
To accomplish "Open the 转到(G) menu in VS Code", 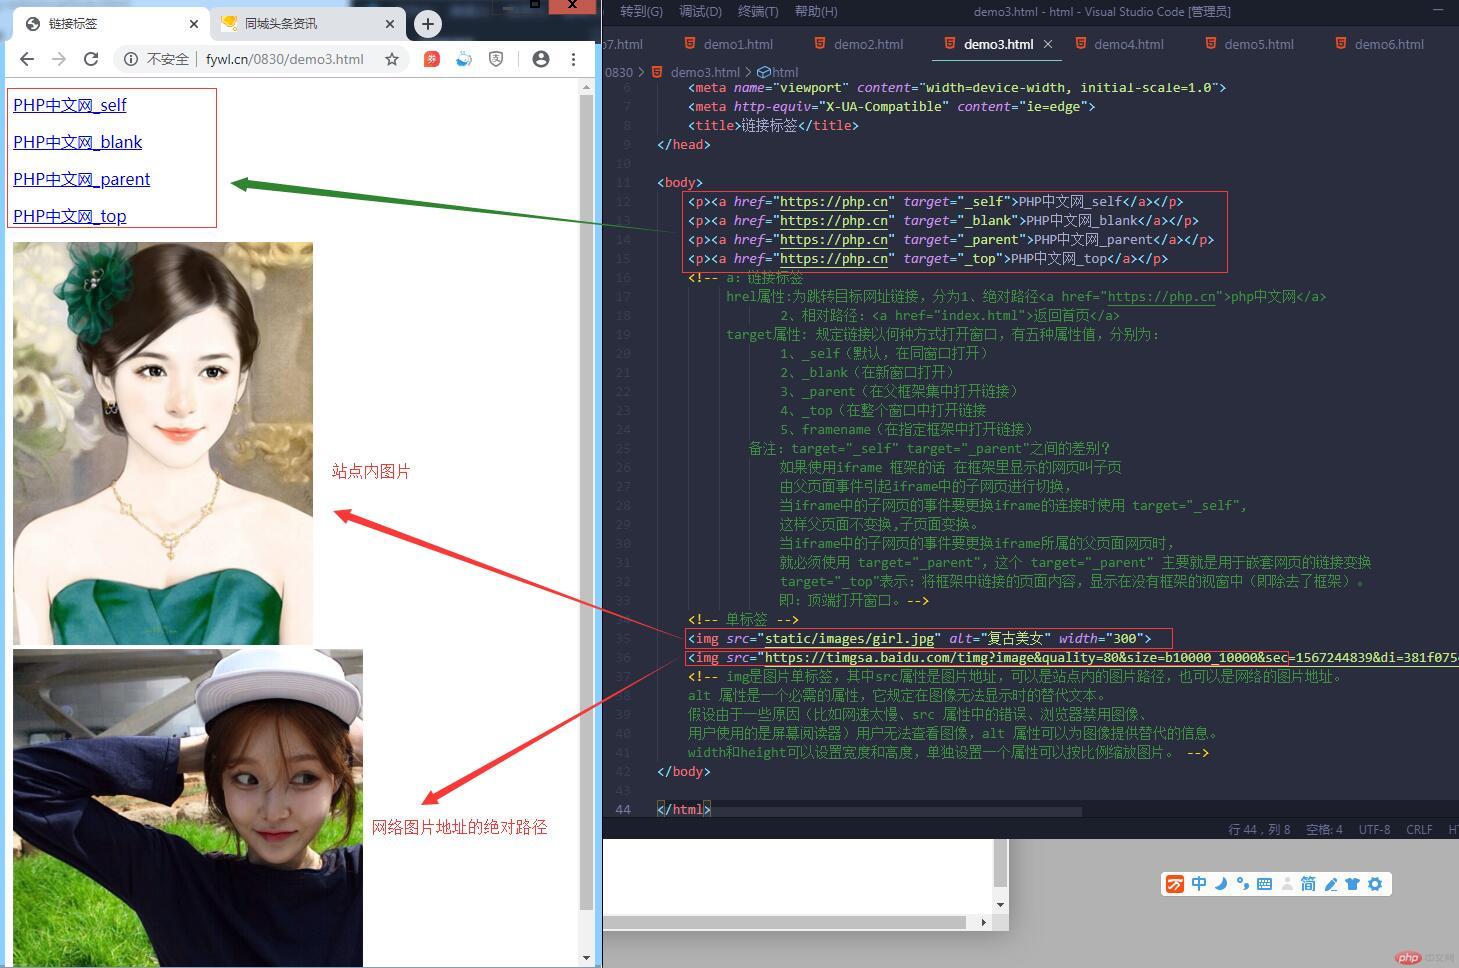I will pyautogui.click(x=641, y=11).
